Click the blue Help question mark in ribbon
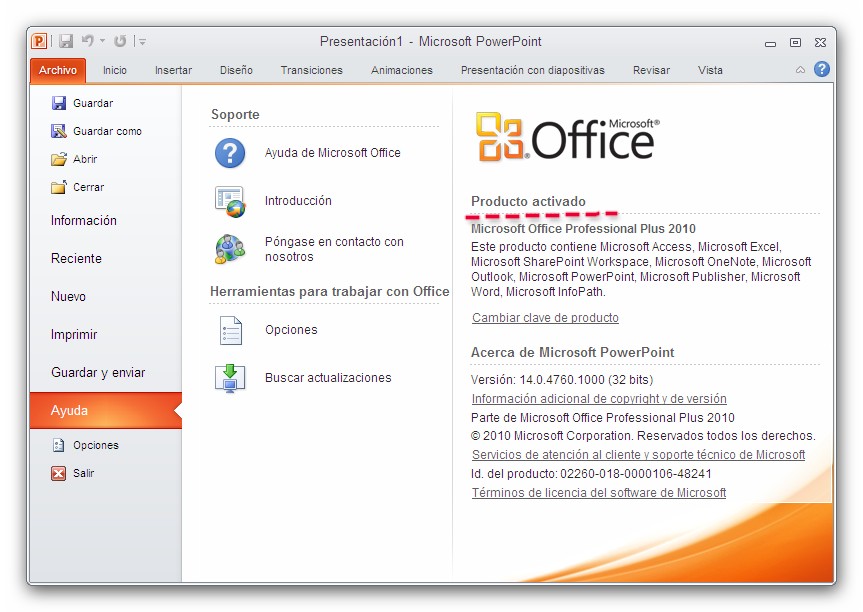 pyautogui.click(x=822, y=69)
